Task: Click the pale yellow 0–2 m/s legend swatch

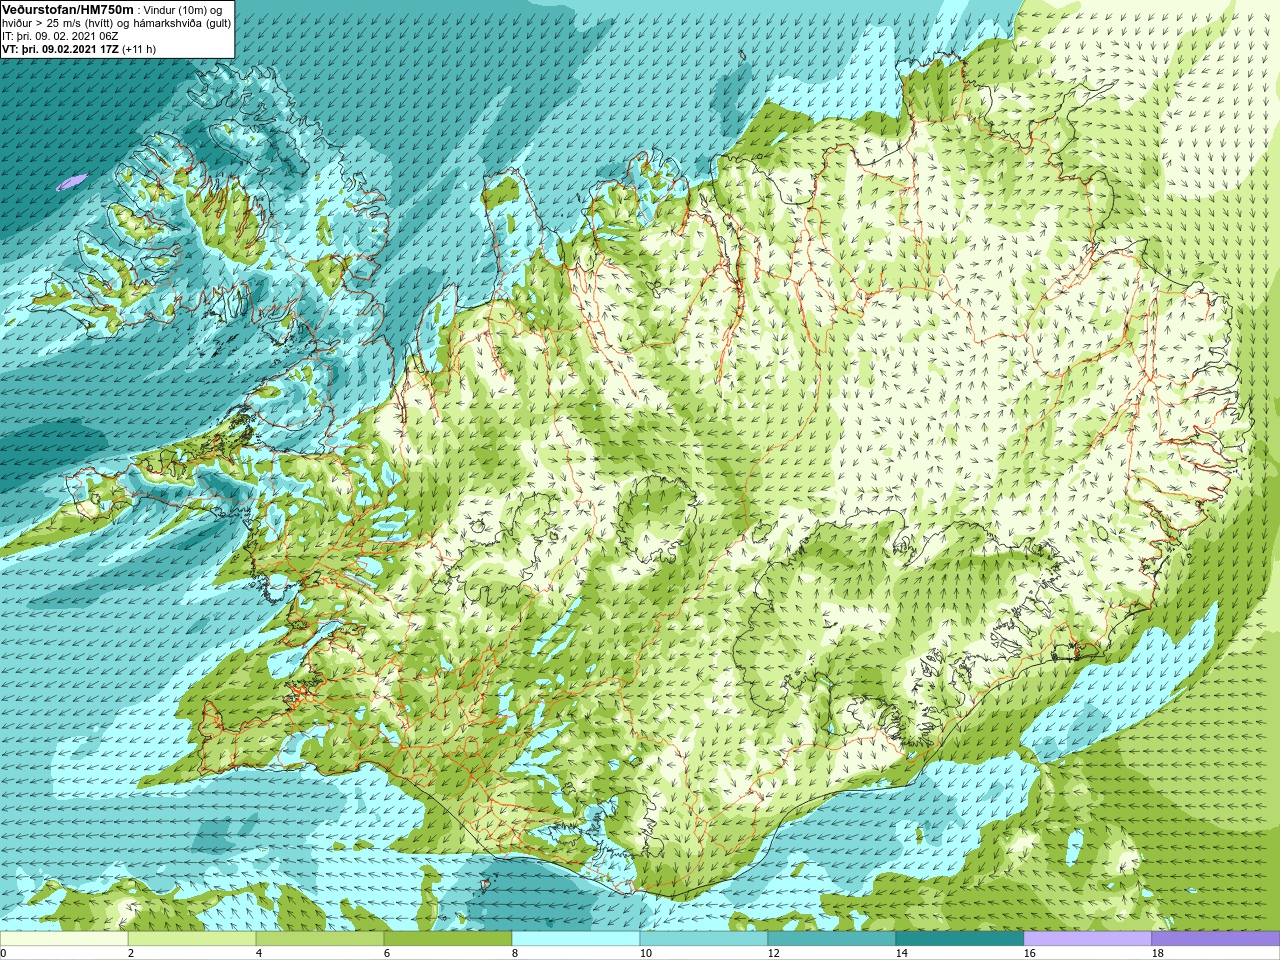Action: pos(64,939)
